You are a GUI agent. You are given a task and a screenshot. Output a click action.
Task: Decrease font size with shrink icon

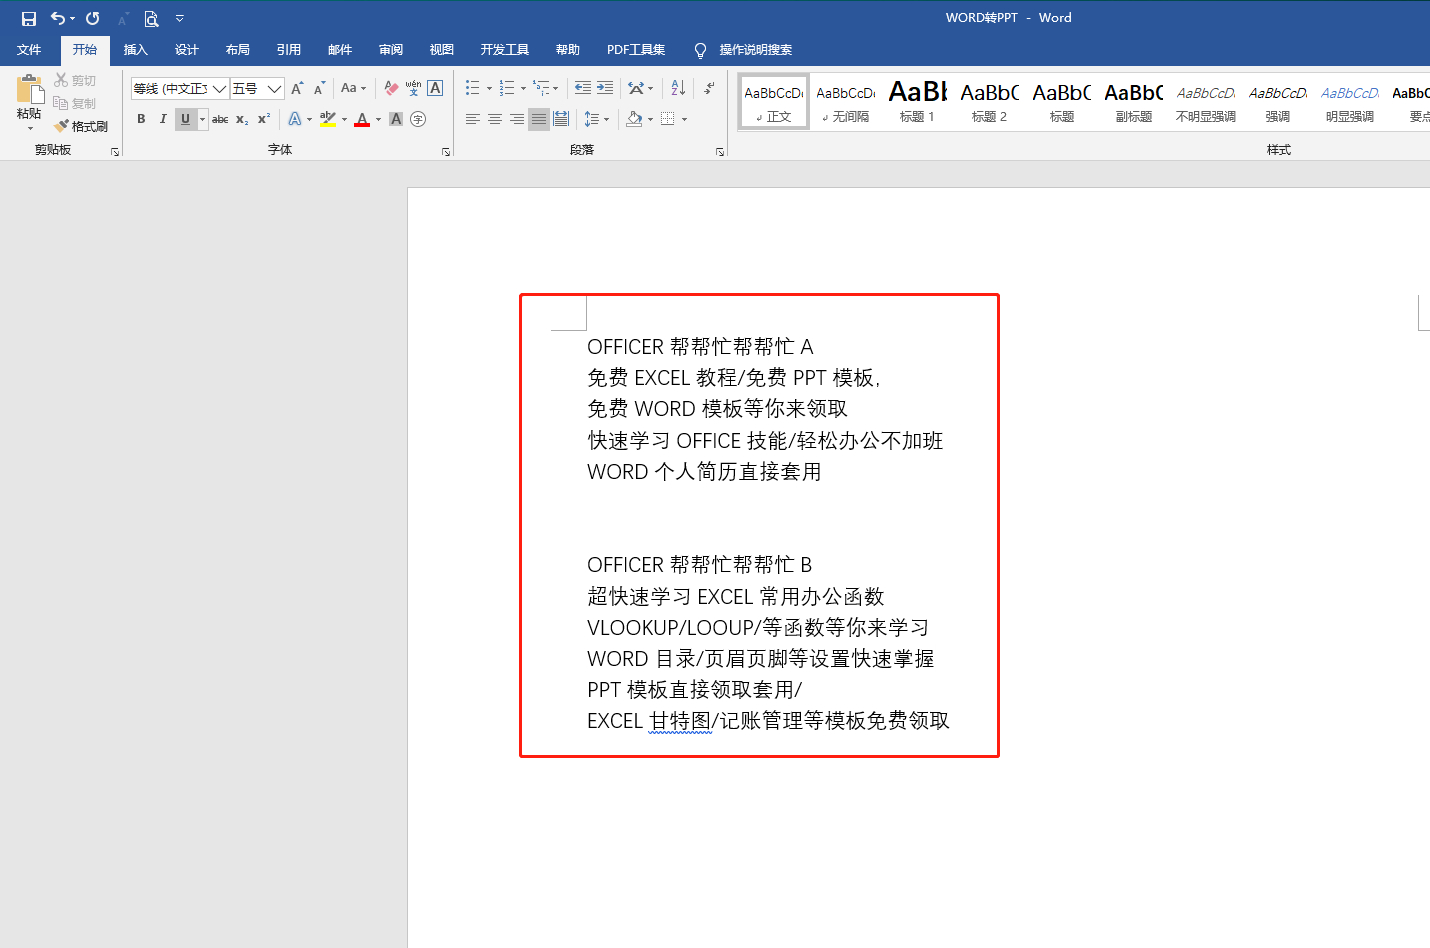tap(319, 88)
